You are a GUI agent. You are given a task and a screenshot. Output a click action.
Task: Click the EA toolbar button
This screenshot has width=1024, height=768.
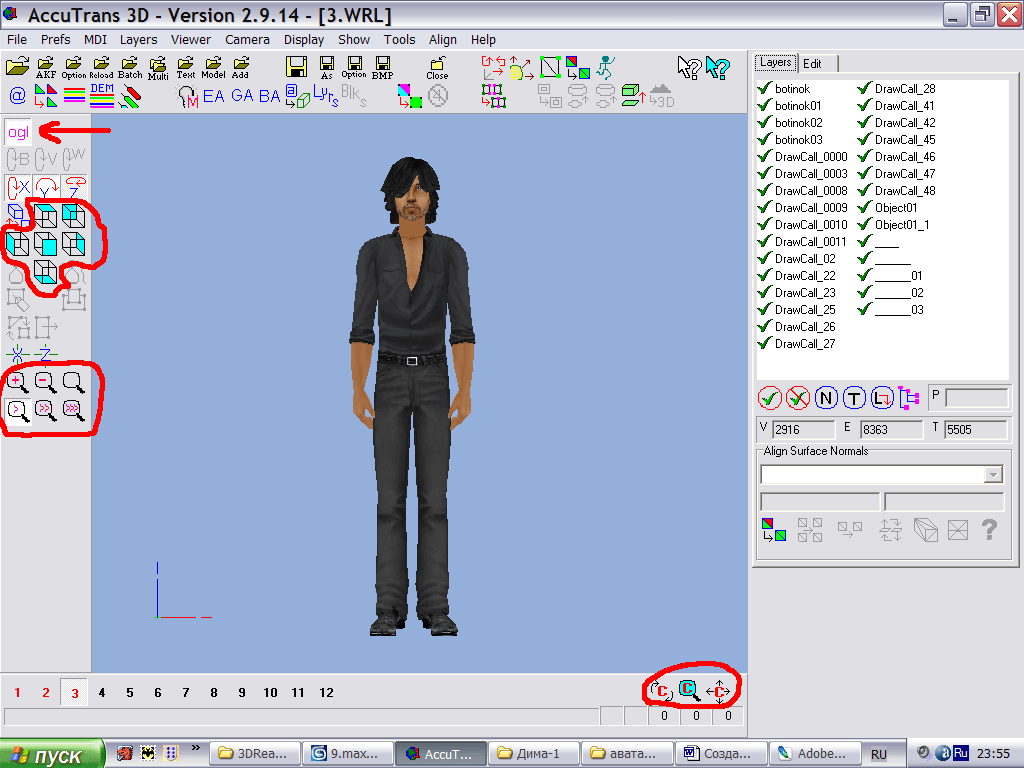[x=214, y=96]
